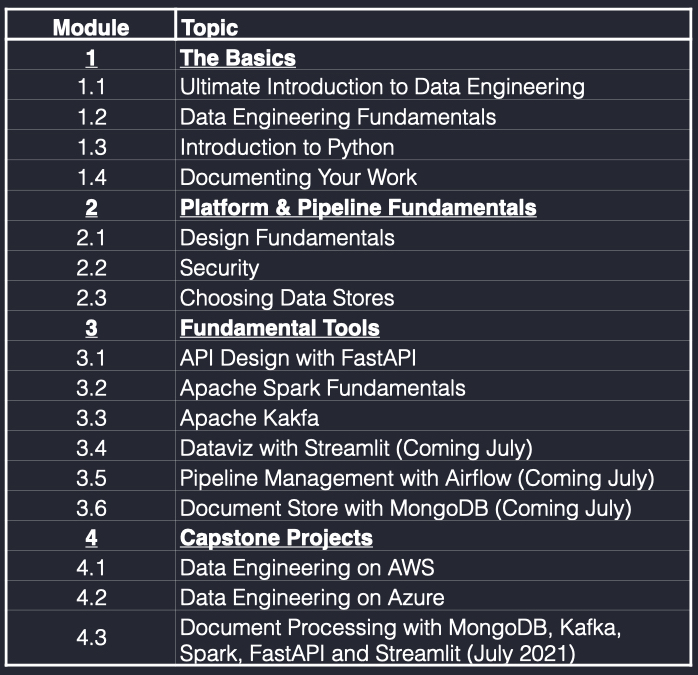This screenshot has width=698, height=675.
Task: Click the Data Engineering on AWS topic
Action: 307,568
